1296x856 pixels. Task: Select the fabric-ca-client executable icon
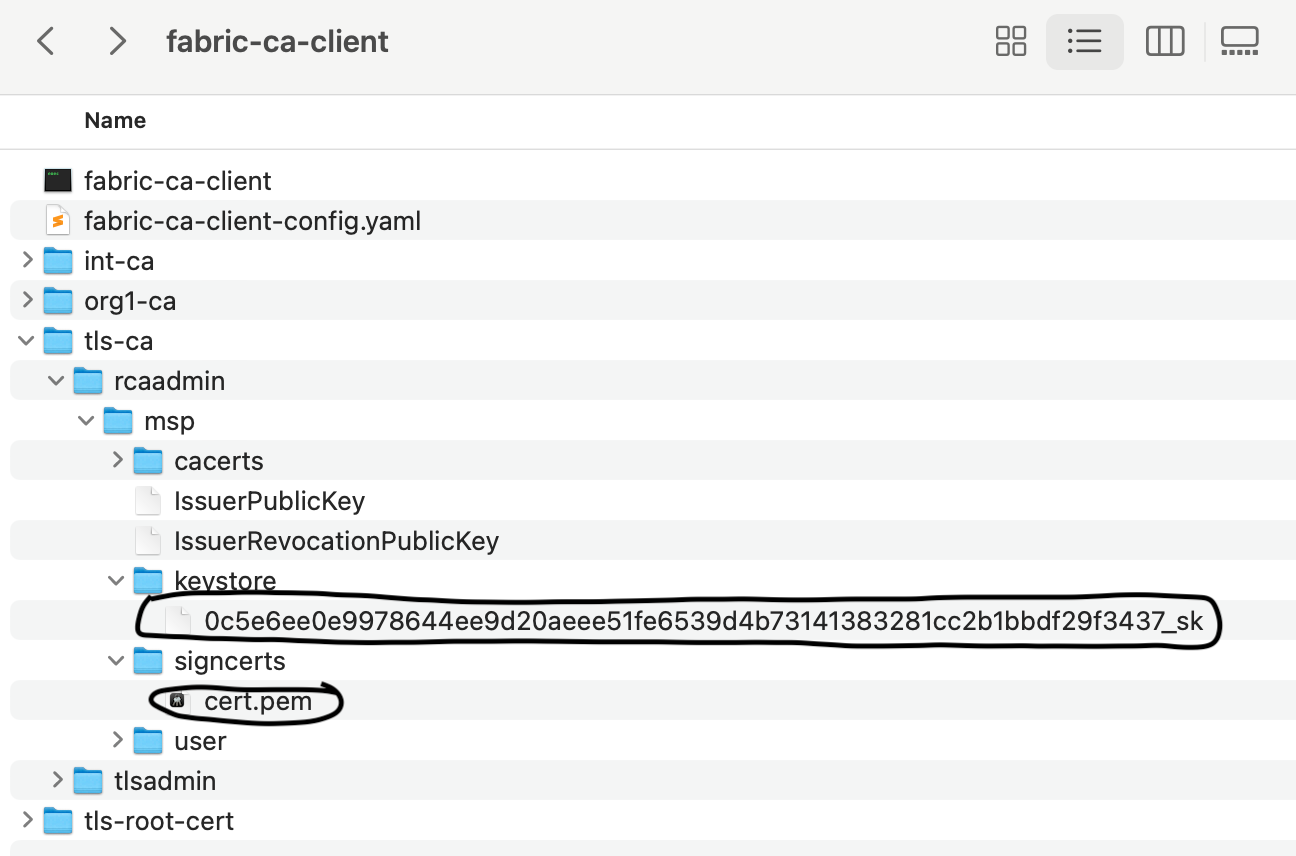59,181
